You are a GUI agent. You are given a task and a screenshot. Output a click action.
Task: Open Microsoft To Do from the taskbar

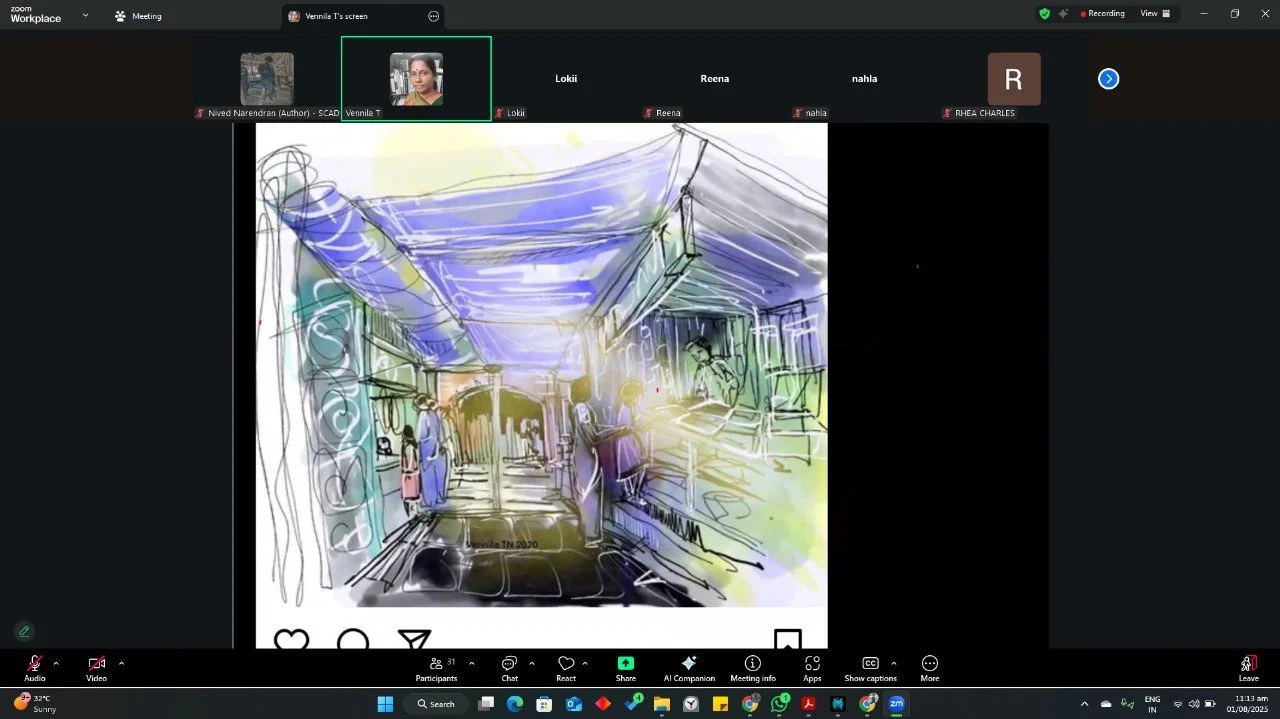click(x=632, y=704)
